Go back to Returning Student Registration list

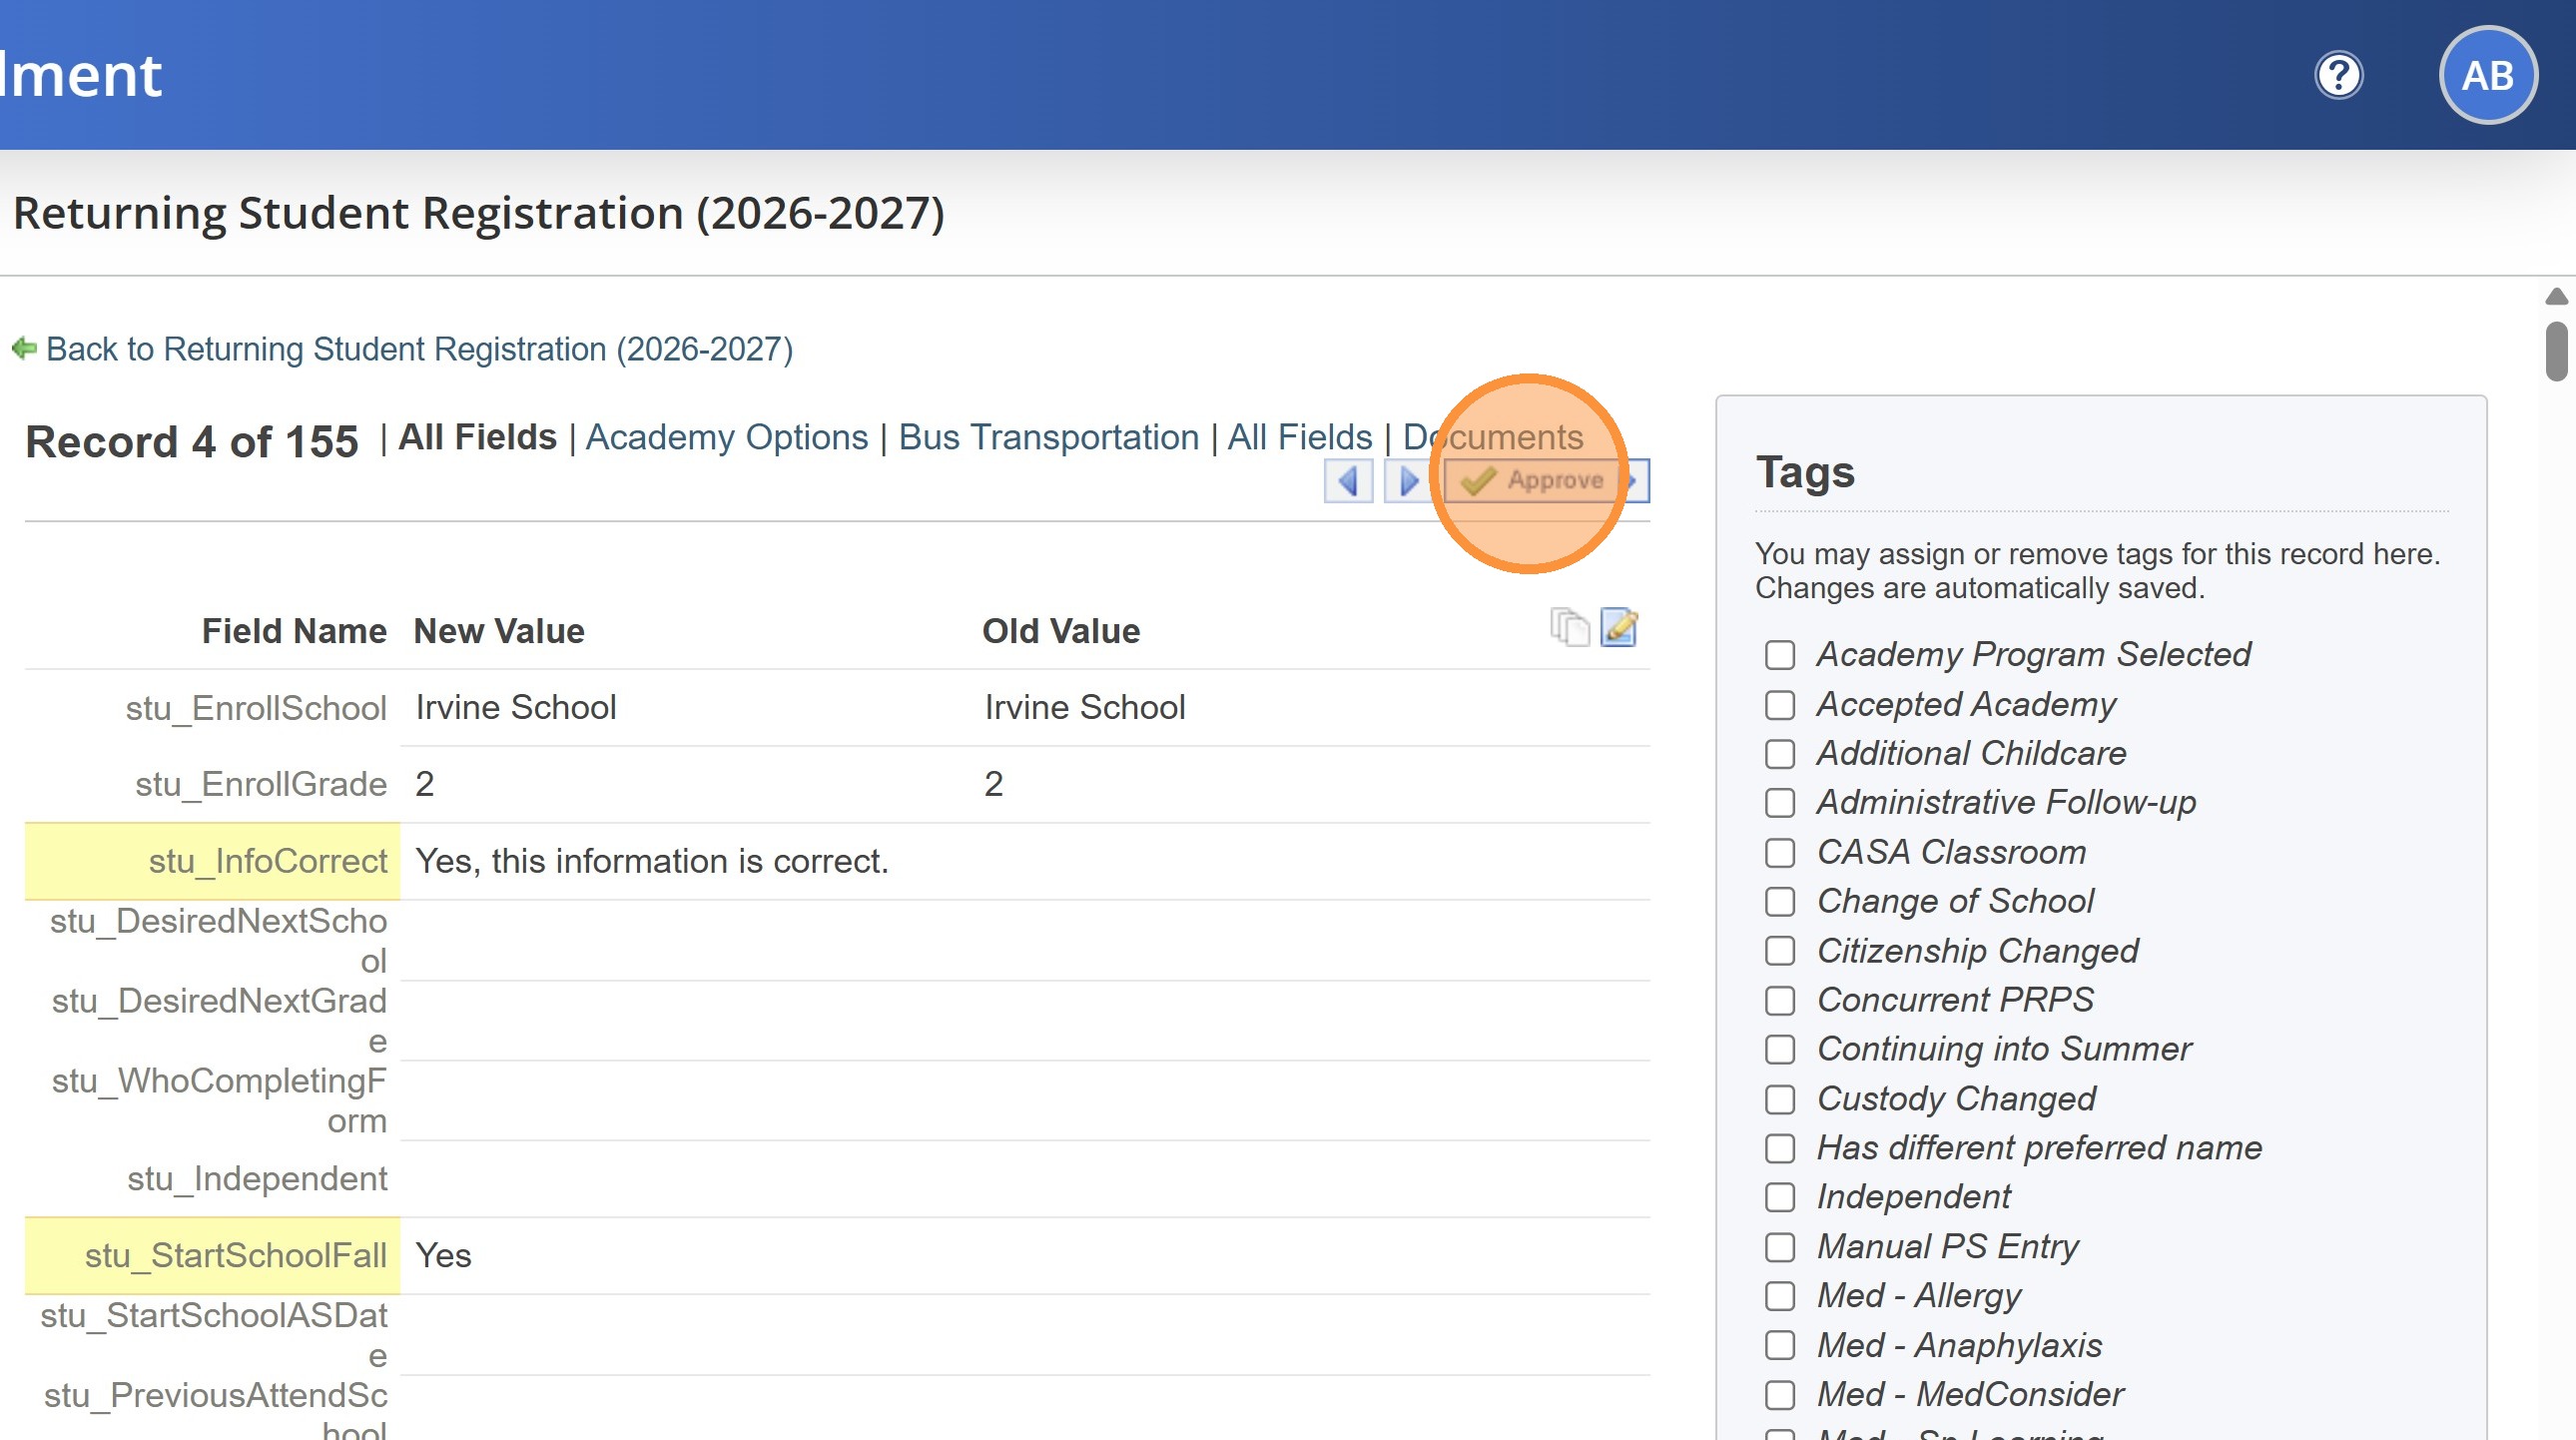pos(419,349)
